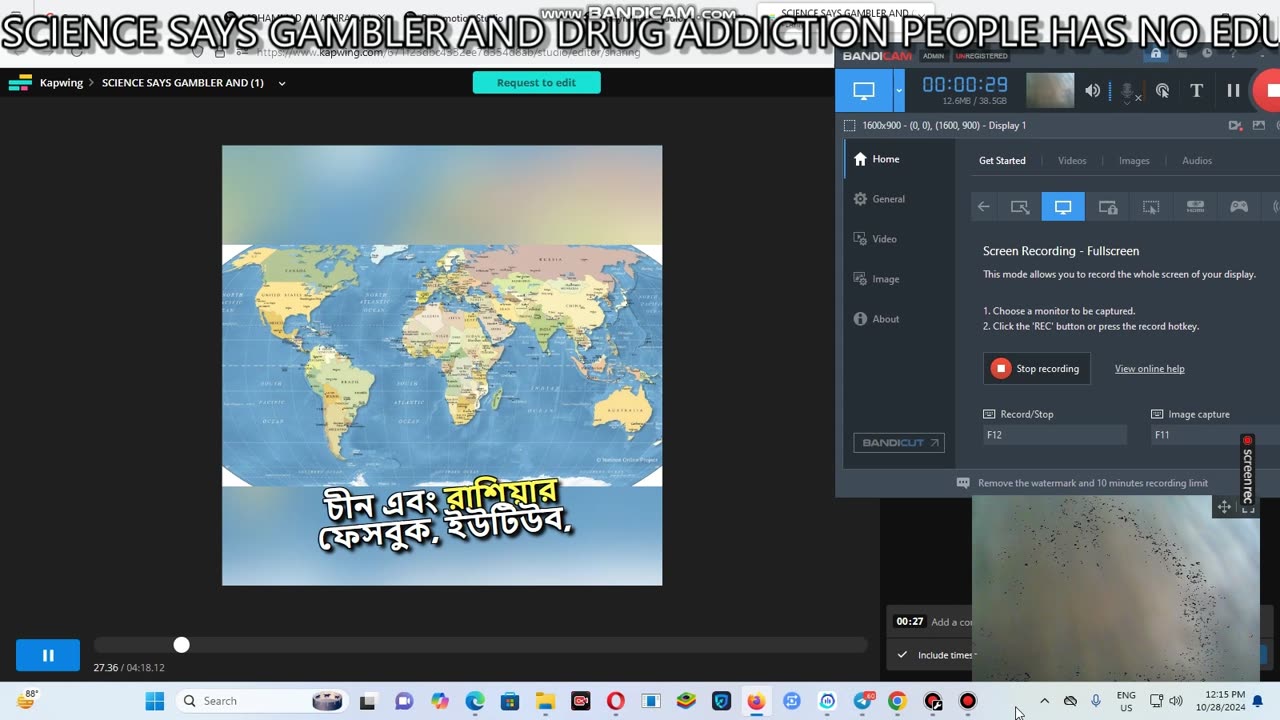Screen dimensions: 1280x720
Task: Click the move icon on webcam overlay
Action: click(x=1224, y=507)
